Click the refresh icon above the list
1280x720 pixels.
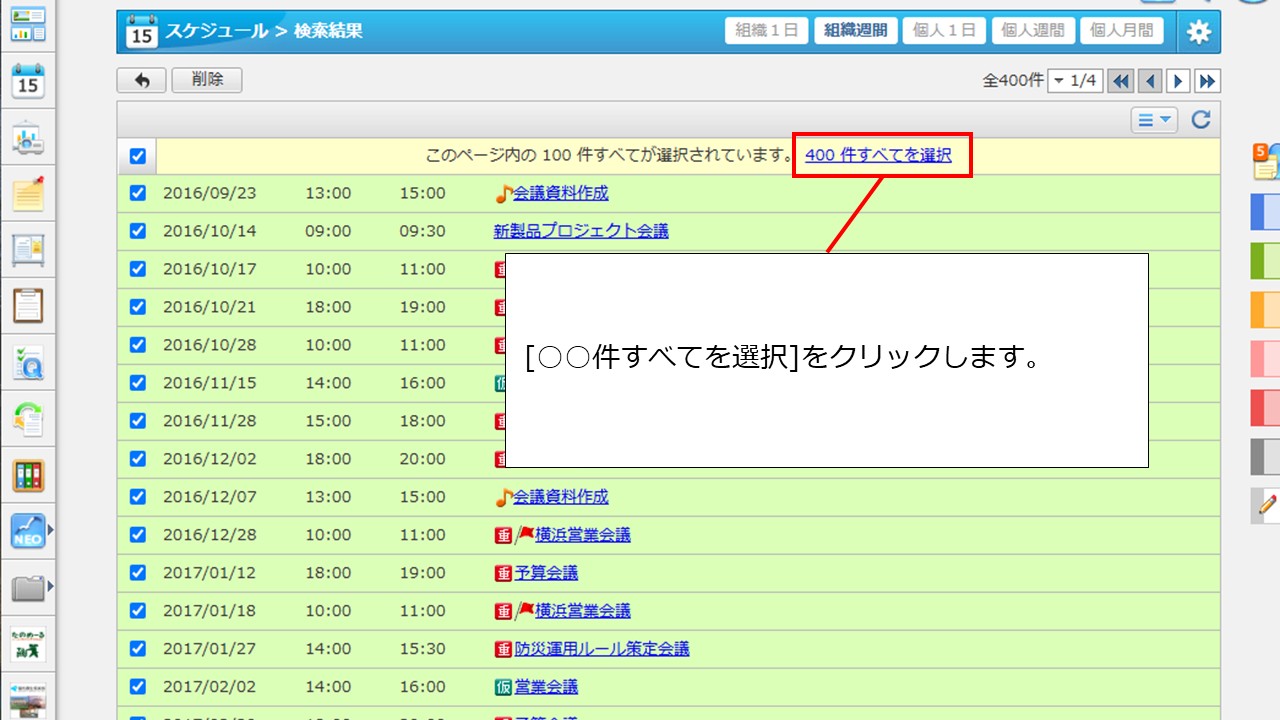(x=1201, y=120)
